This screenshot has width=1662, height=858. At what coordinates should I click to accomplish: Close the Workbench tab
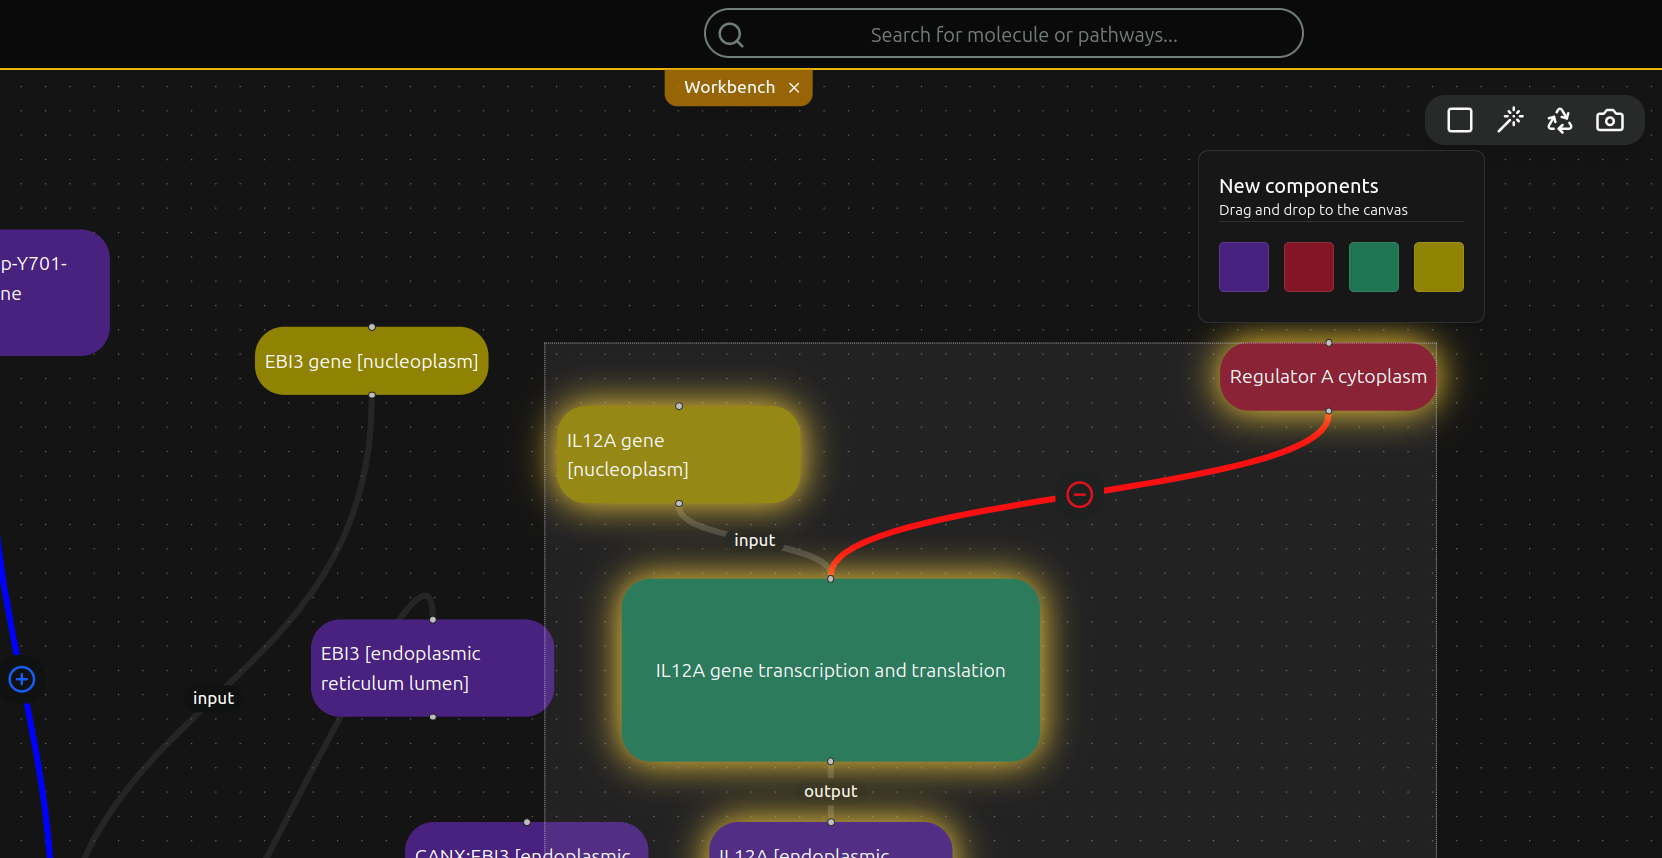click(794, 88)
